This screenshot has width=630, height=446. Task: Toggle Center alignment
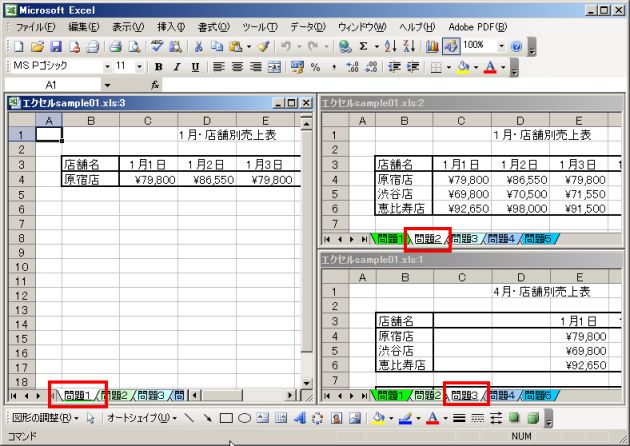click(x=237, y=67)
